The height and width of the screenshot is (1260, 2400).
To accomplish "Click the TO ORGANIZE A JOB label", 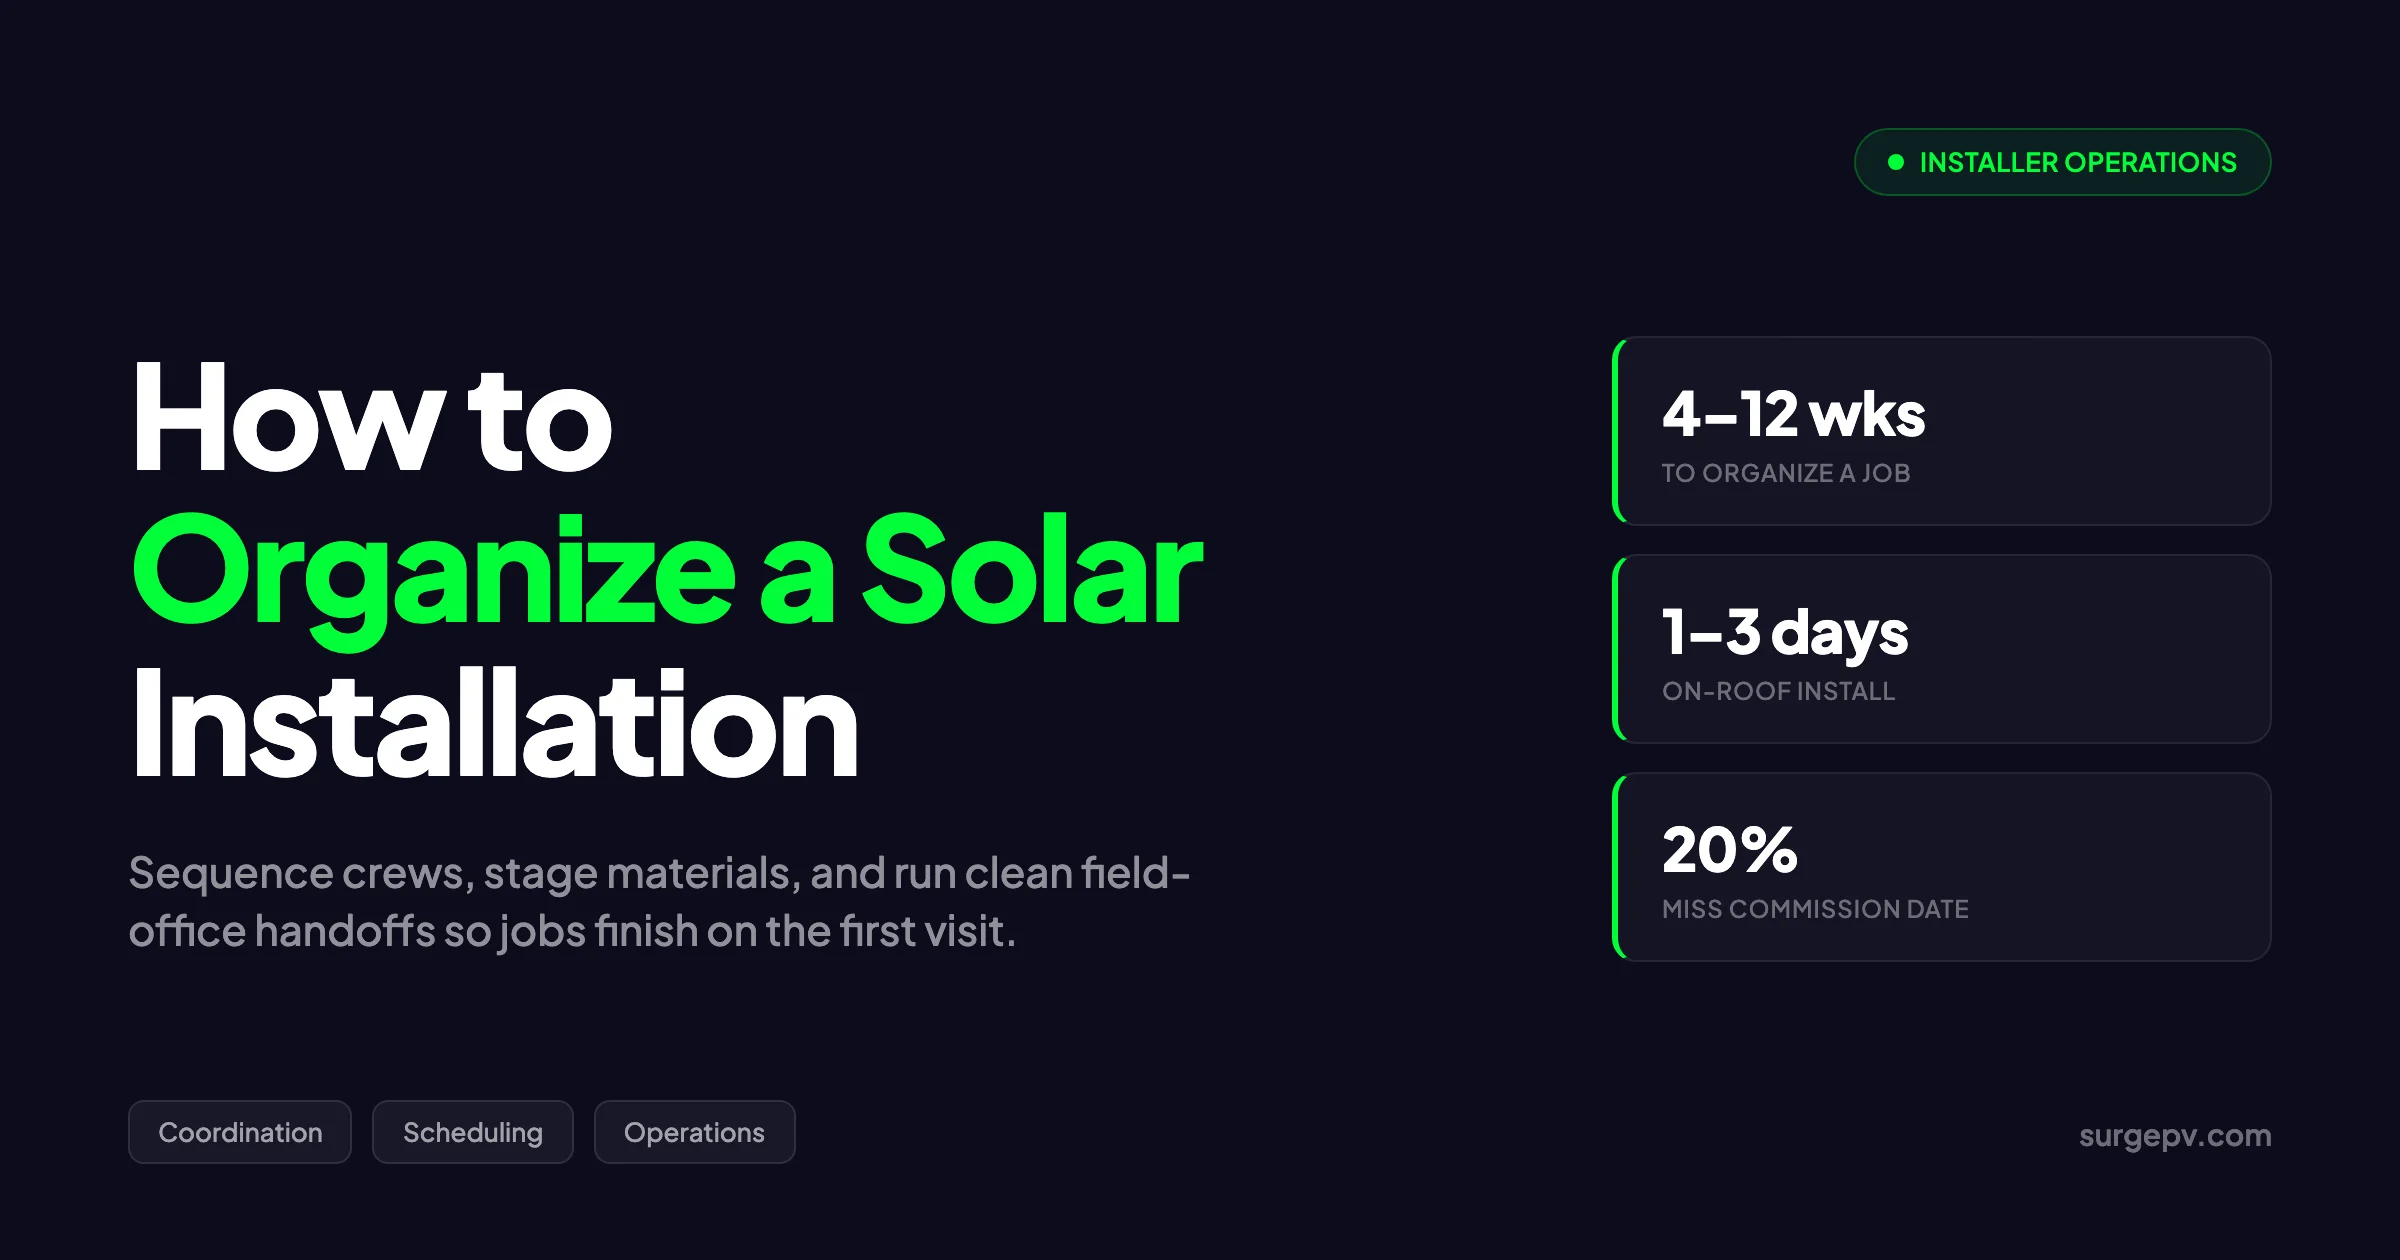I will pyautogui.click(x=1786, y=473).
